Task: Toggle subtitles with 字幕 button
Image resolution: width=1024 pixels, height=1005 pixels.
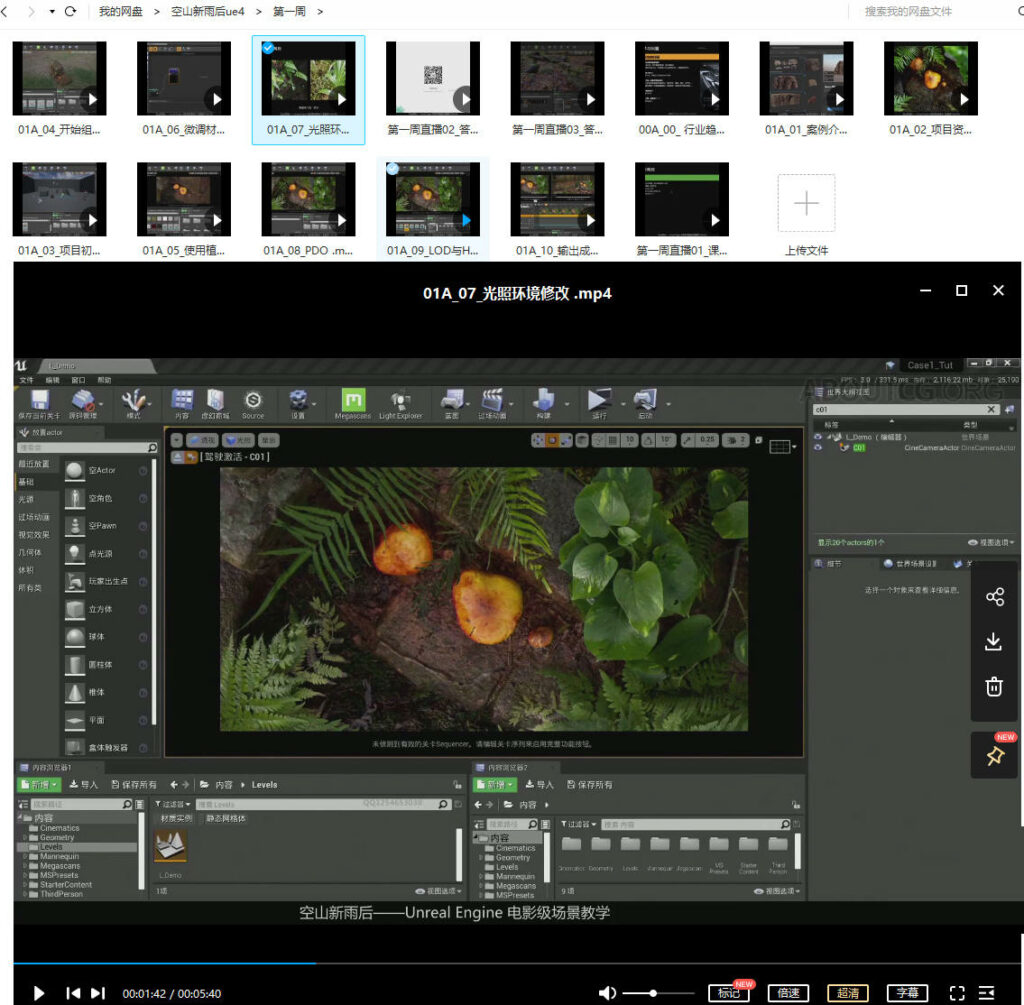Action: click(x=907, y=993)
